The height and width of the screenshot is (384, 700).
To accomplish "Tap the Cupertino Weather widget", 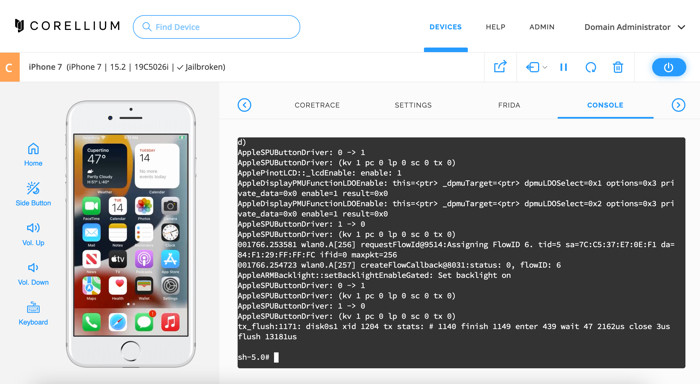I will pos(104,166).
